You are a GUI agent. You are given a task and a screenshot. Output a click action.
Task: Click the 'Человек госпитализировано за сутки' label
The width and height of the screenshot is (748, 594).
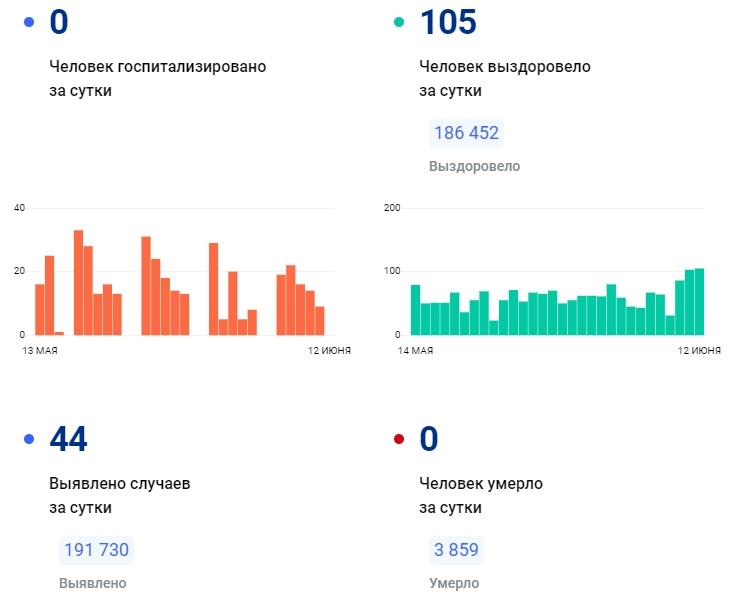coord(157,78)
